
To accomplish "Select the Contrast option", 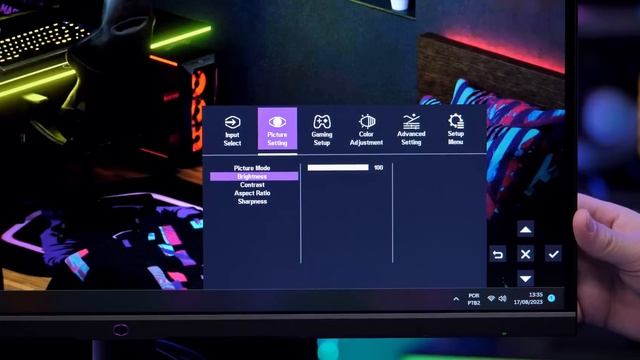I will click(x=252, y=185).
